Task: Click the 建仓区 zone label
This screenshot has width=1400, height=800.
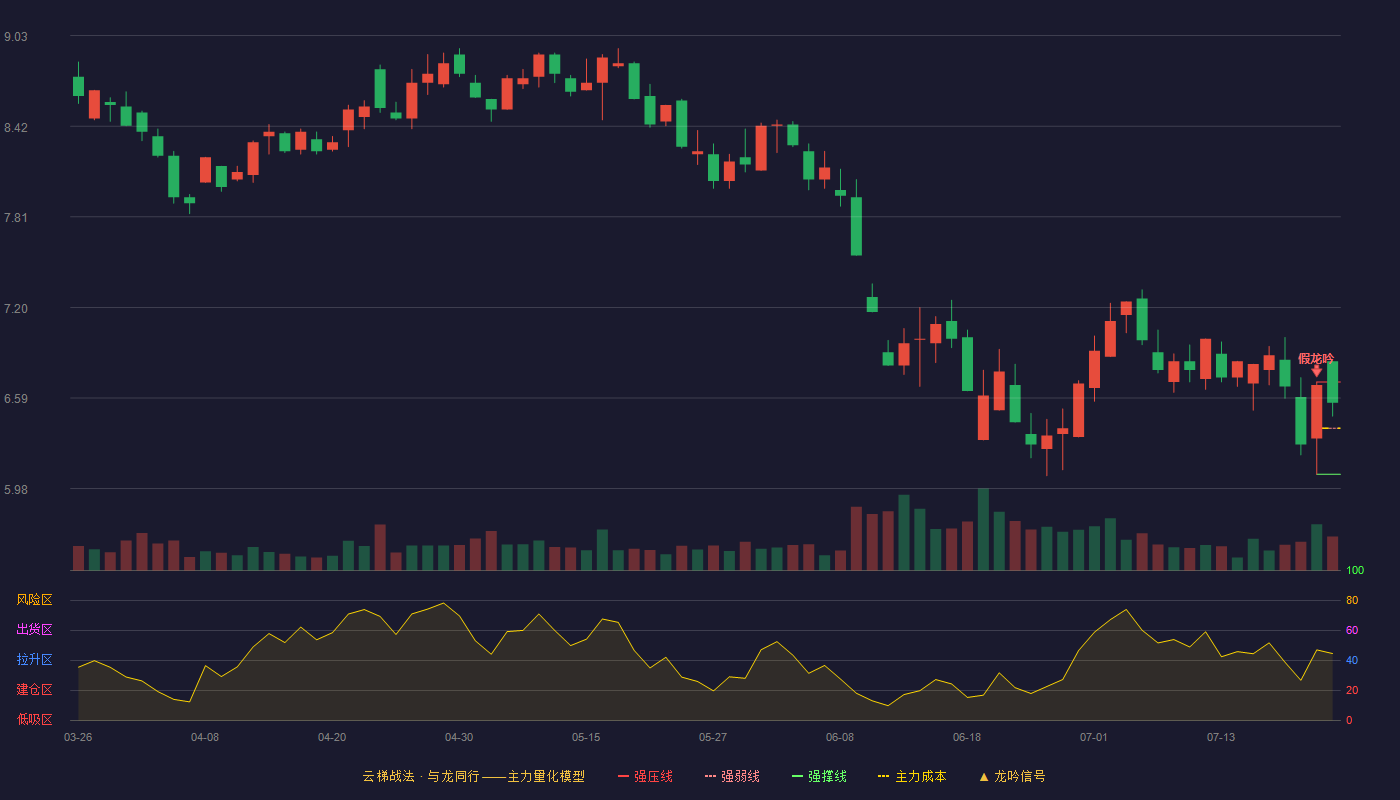Action: 34,690
